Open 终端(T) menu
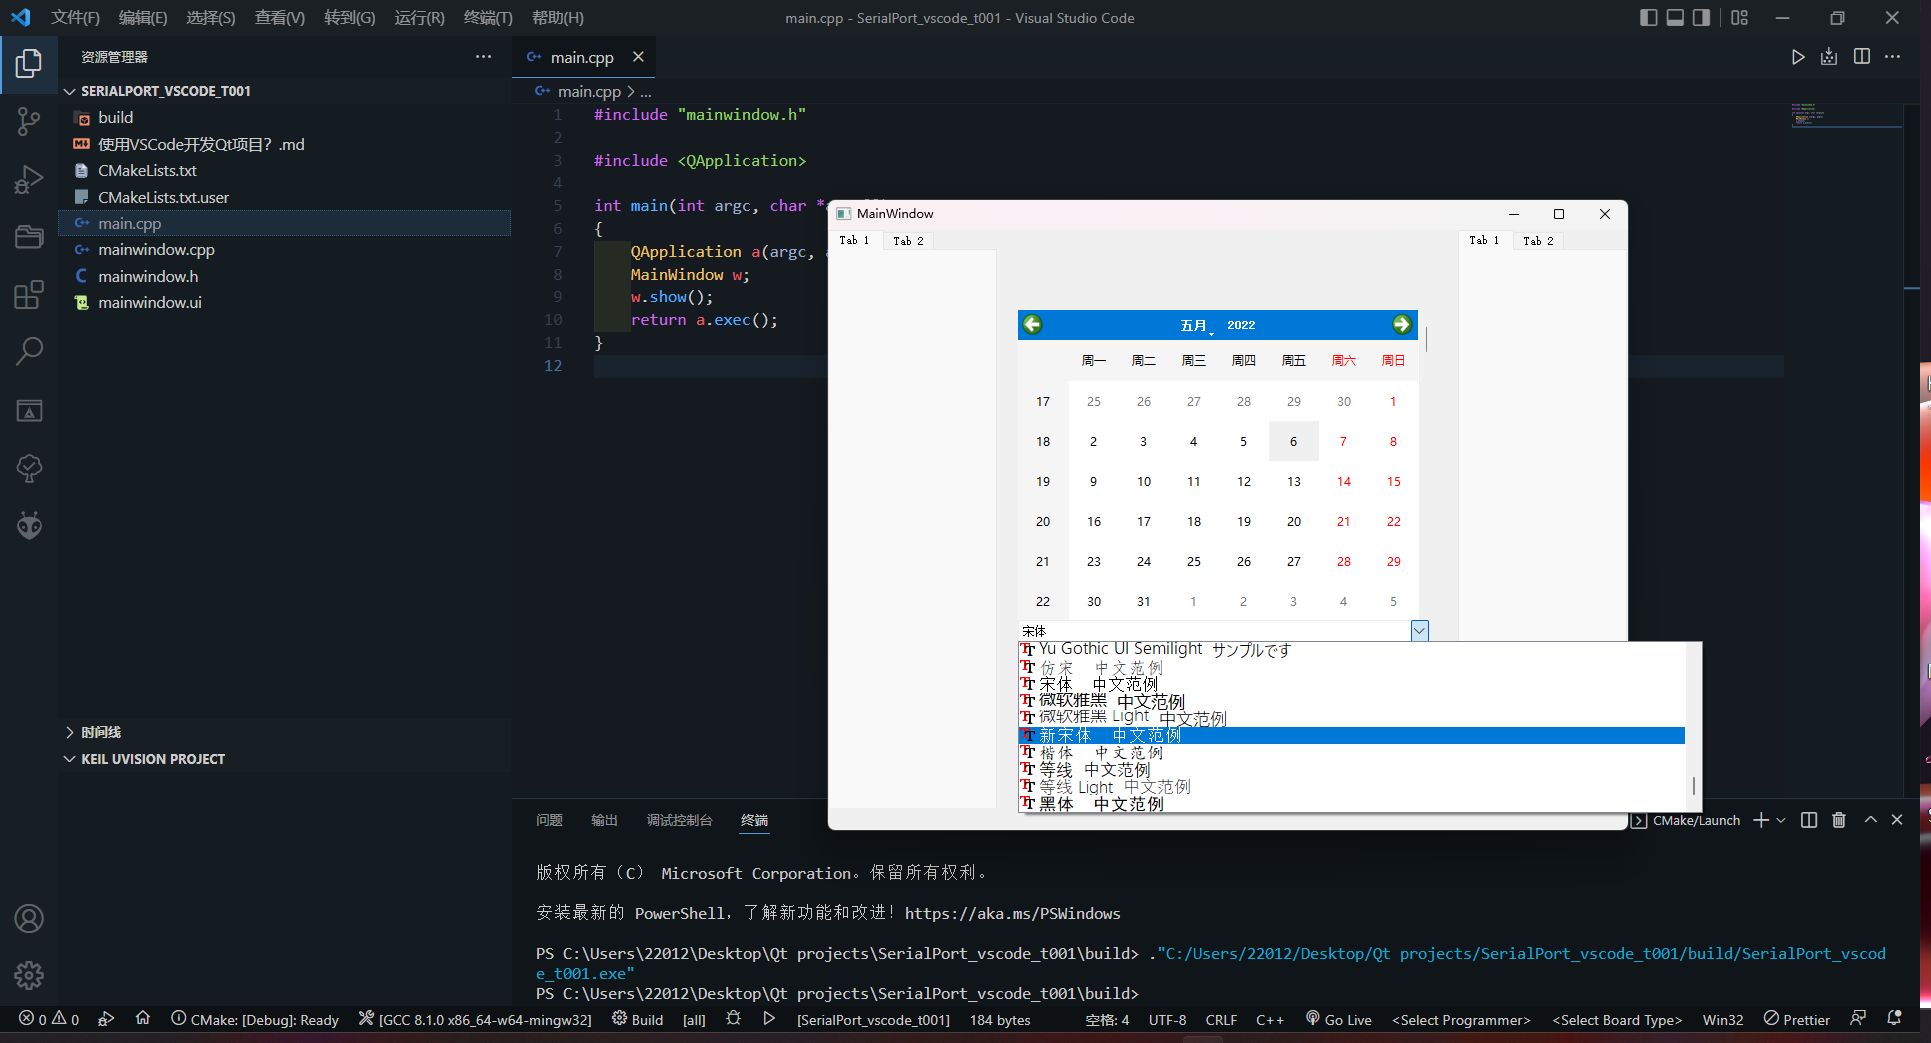The height and width of the screenshot is (1043, 1931). [488, 18]
